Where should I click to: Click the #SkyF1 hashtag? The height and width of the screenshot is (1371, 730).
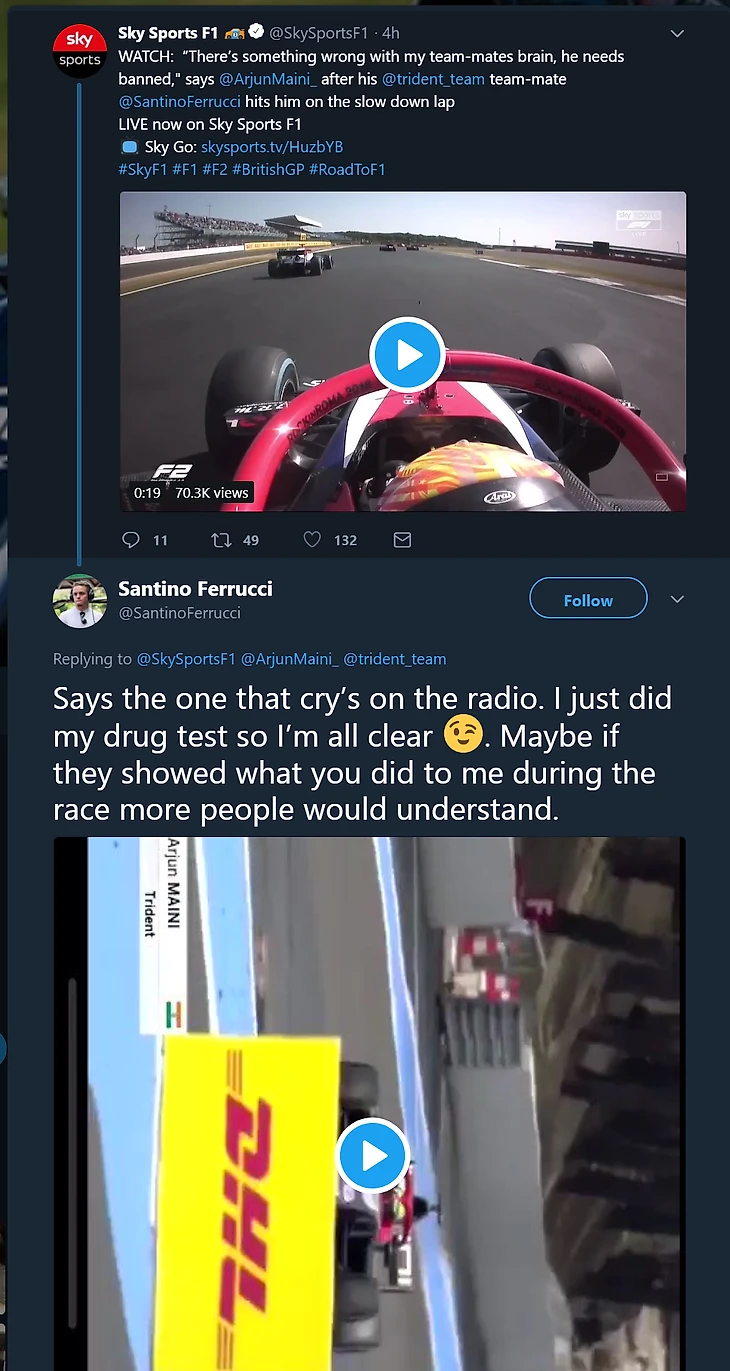[x=143, y=170]
